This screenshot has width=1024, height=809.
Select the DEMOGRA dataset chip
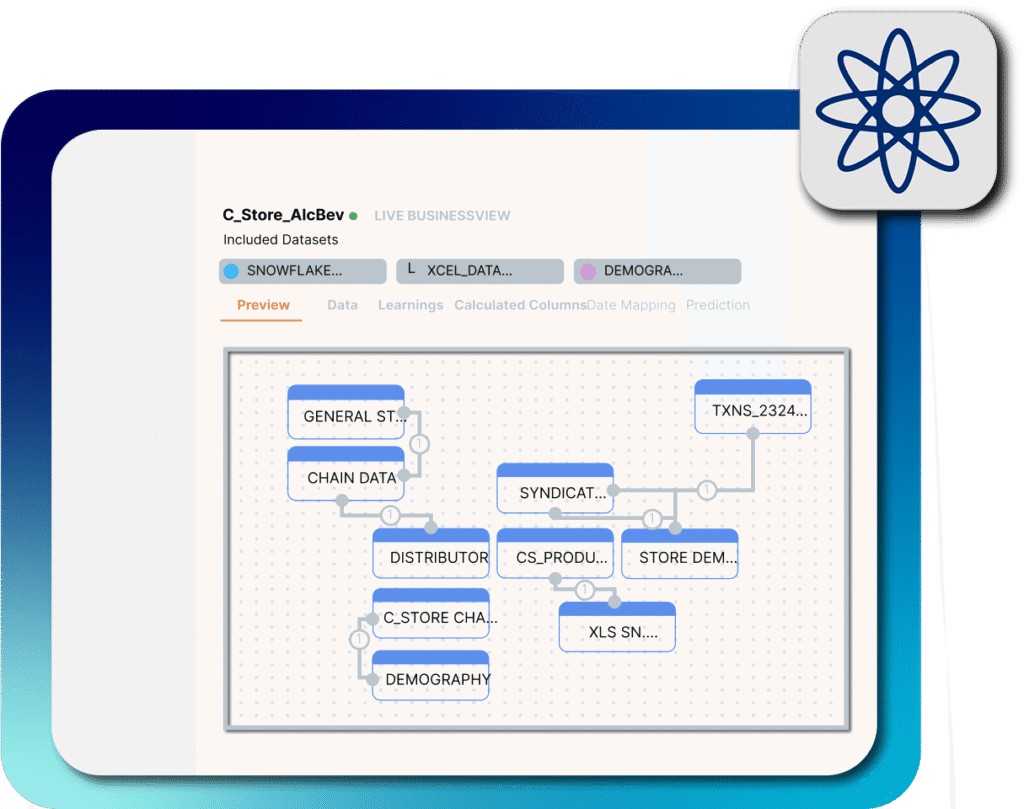[x=657, y=271]
